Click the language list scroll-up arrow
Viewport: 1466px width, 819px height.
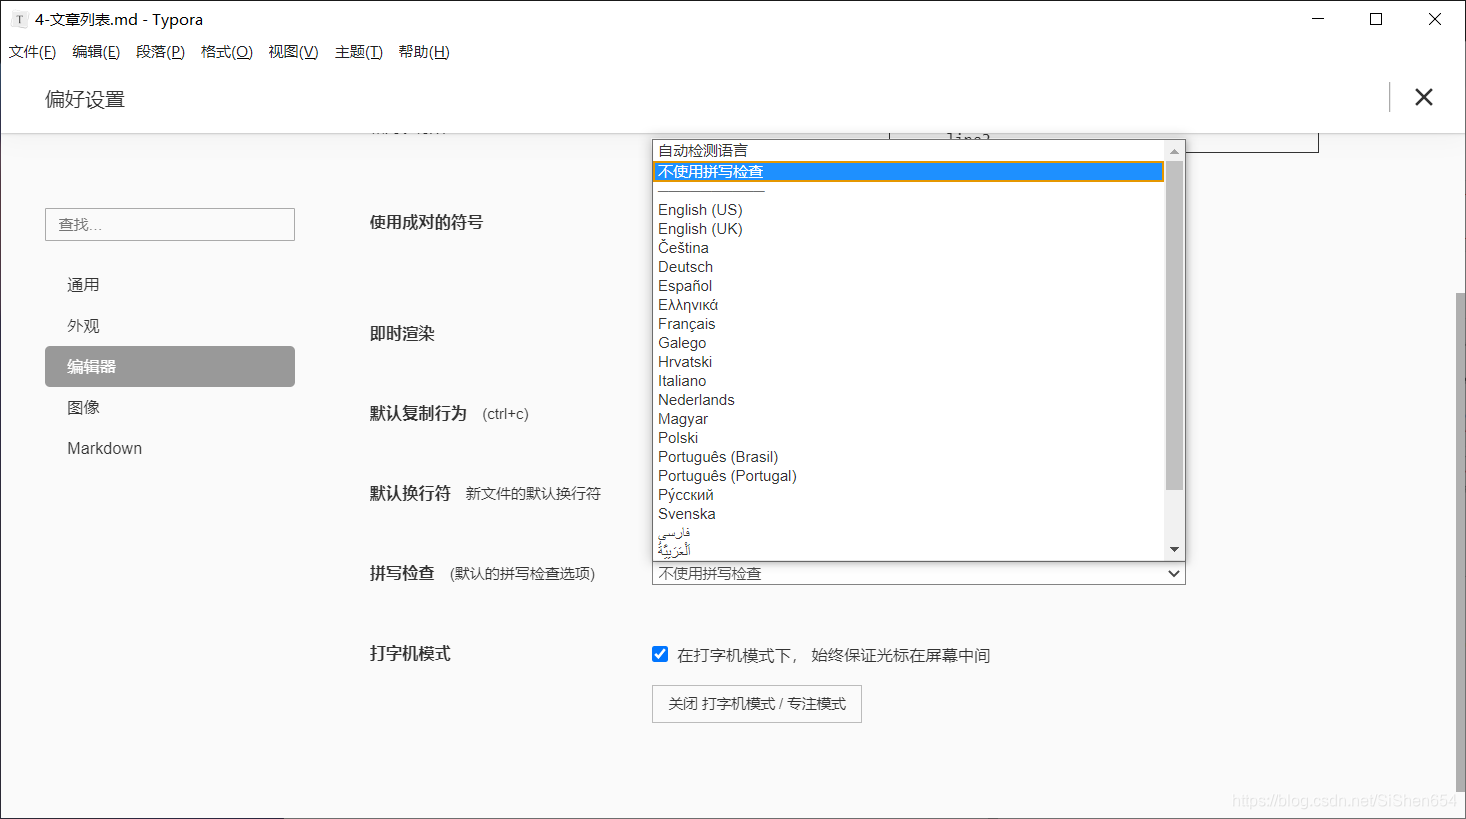1175,151
